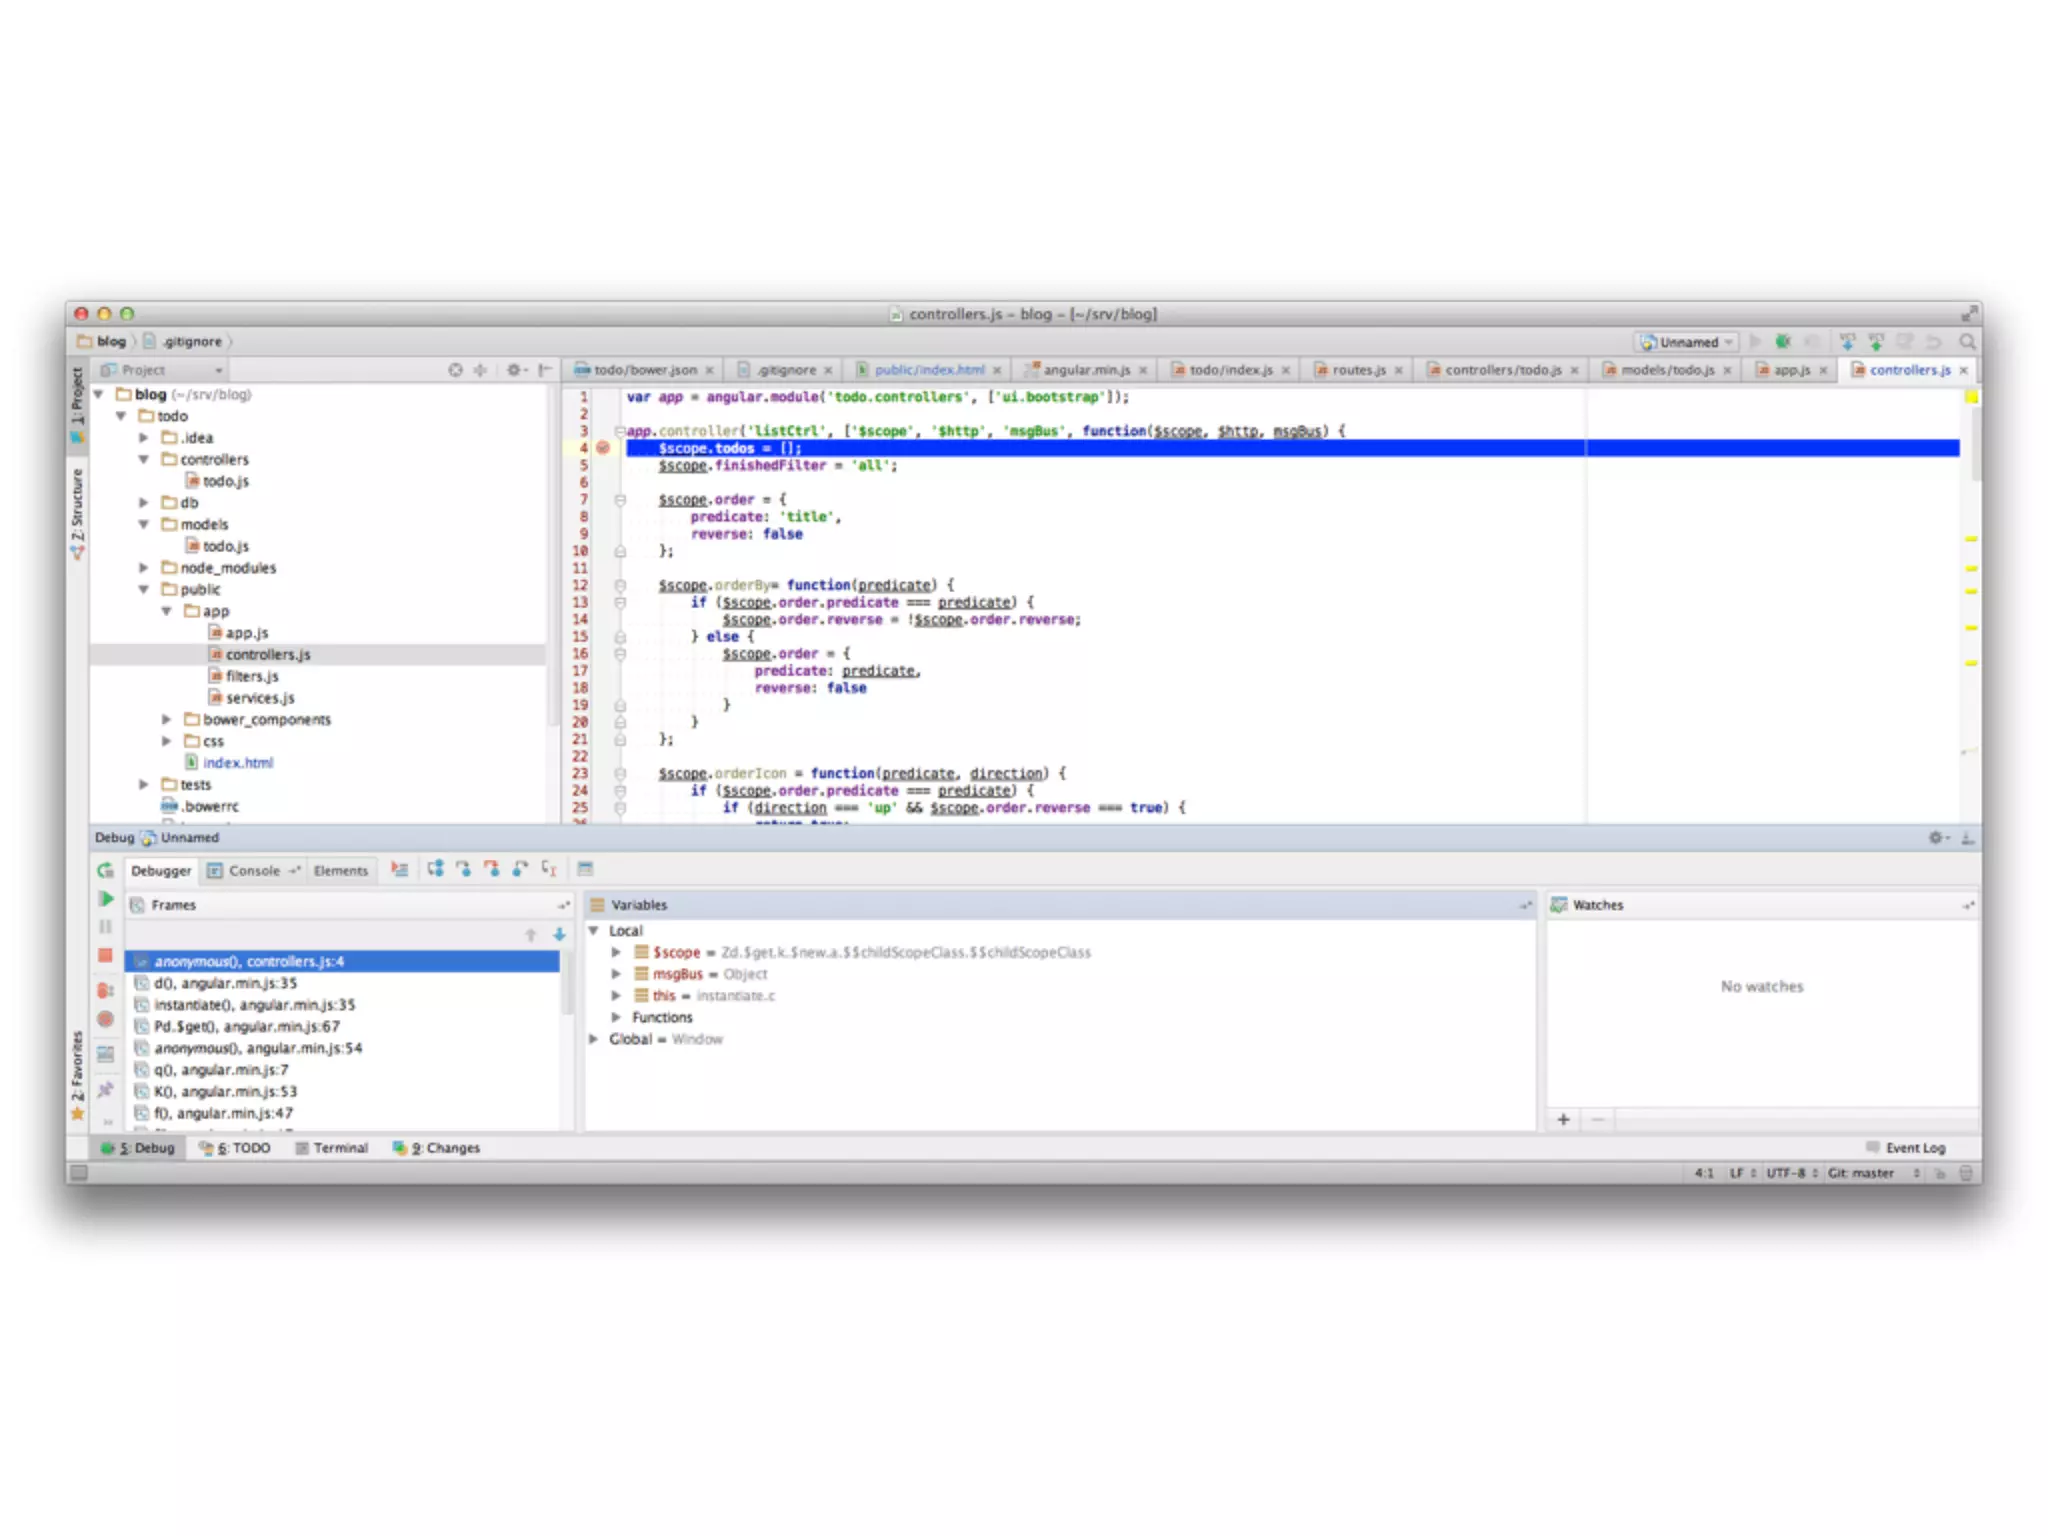This screenshot has width=2048, height=1536.
Task: Collapse the controllers folder in project tree
Action: click(144, 460)
